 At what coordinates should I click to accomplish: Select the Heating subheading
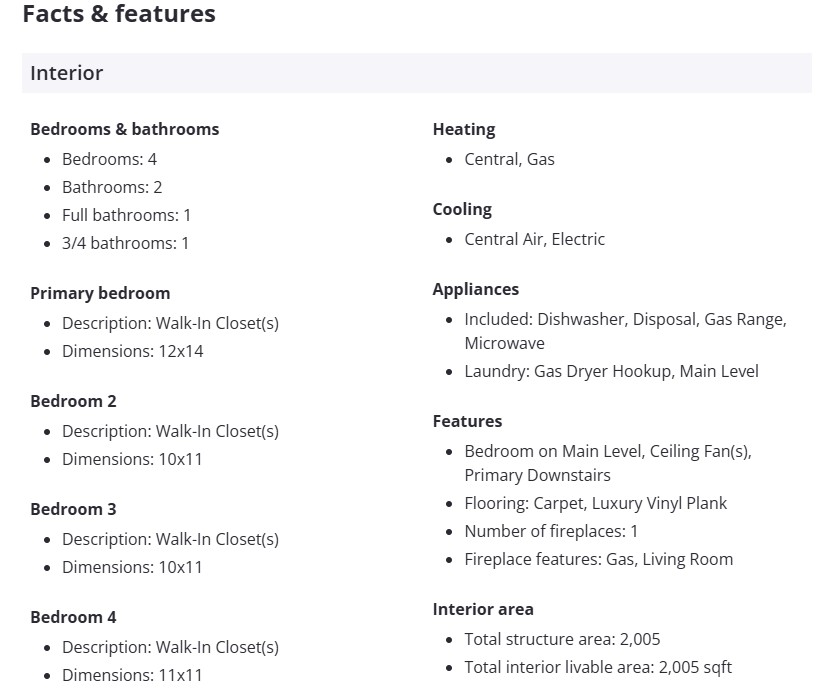[x=463, y=129]
